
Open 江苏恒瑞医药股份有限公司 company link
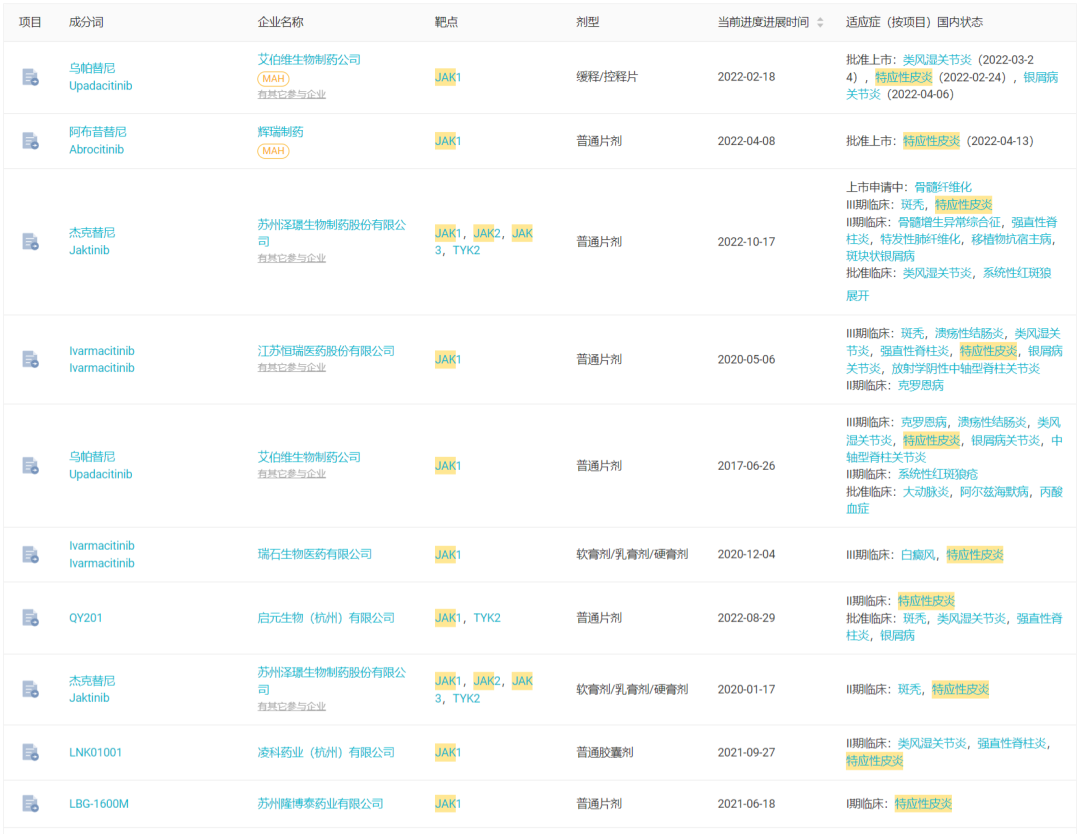coord(326,351)
